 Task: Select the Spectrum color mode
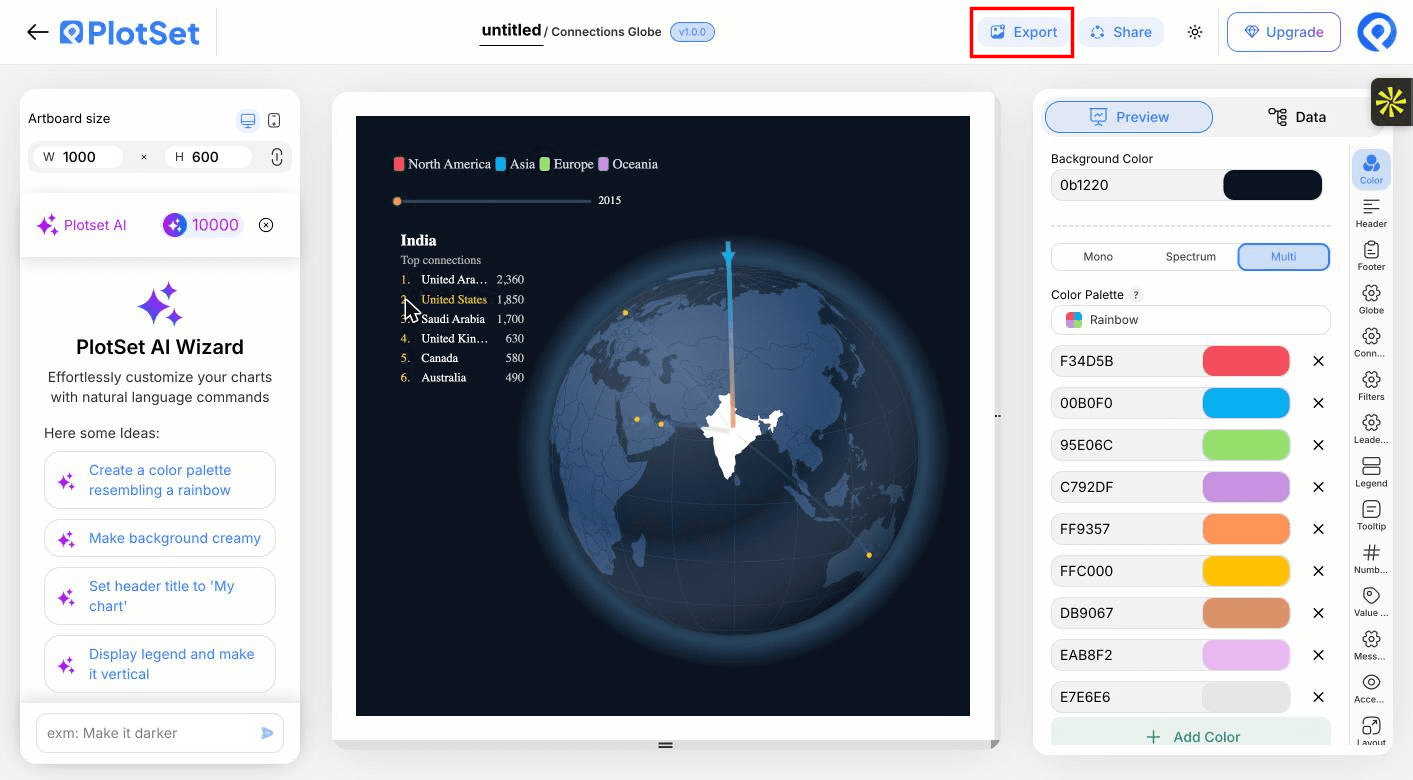(1191, 257)
